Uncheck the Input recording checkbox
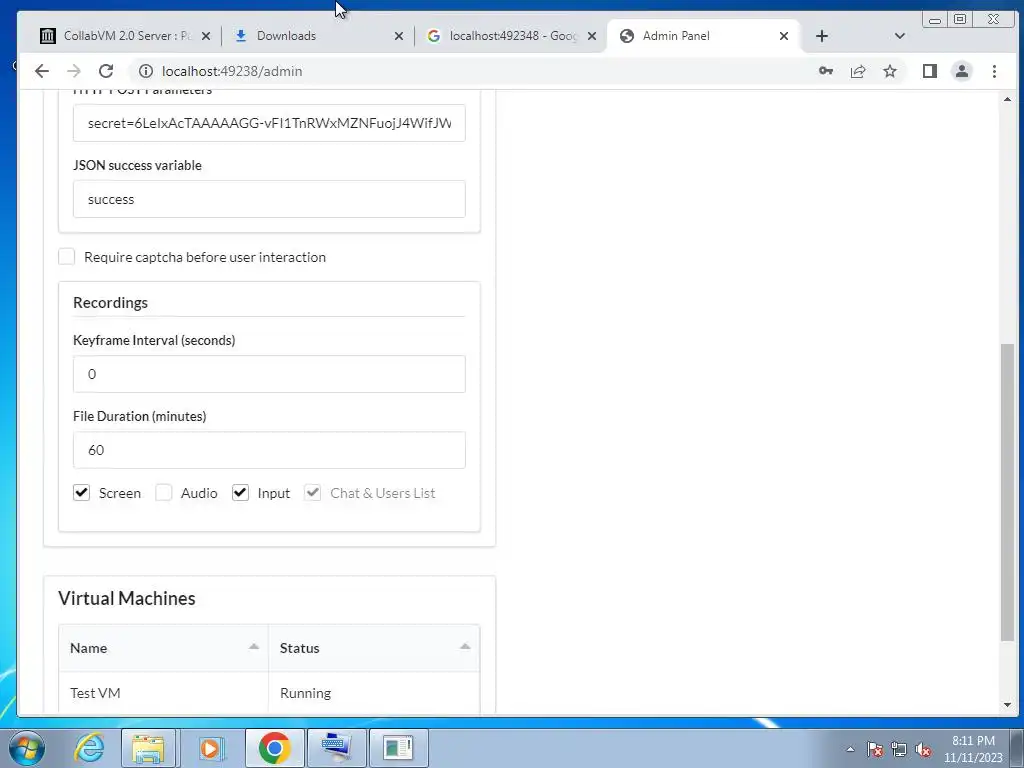 [240, 492]
